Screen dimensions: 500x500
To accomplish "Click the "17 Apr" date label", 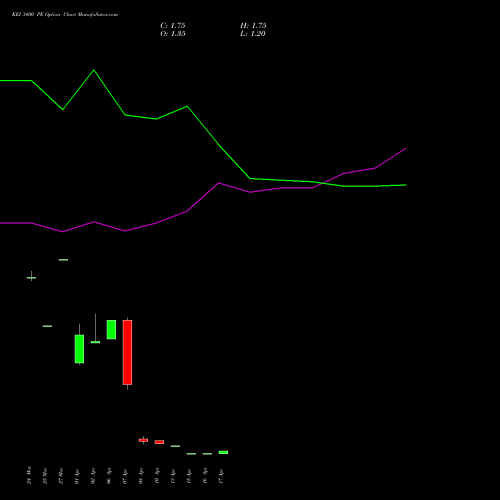I will point(221,476).
